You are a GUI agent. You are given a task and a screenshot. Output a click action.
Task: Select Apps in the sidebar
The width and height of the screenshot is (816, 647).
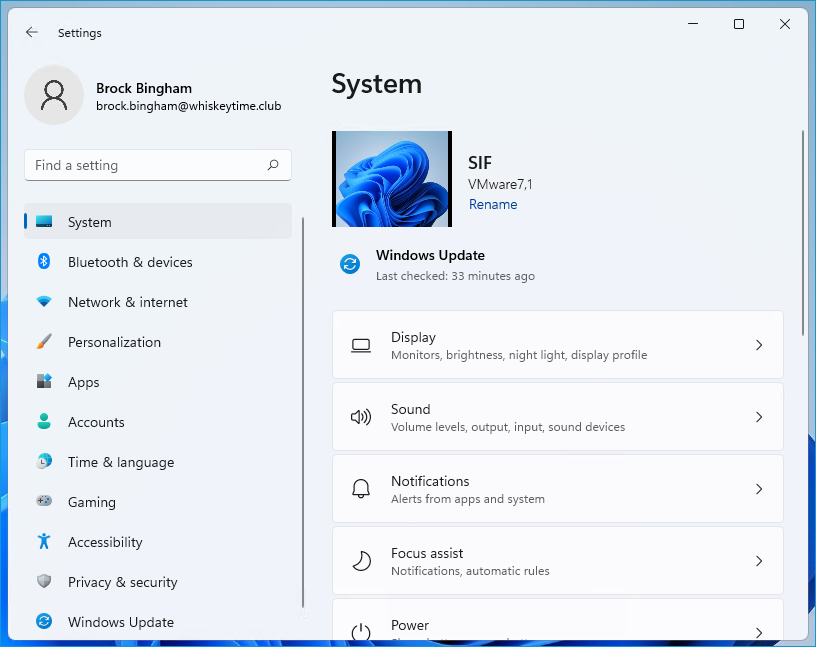[x=84, y=382]
